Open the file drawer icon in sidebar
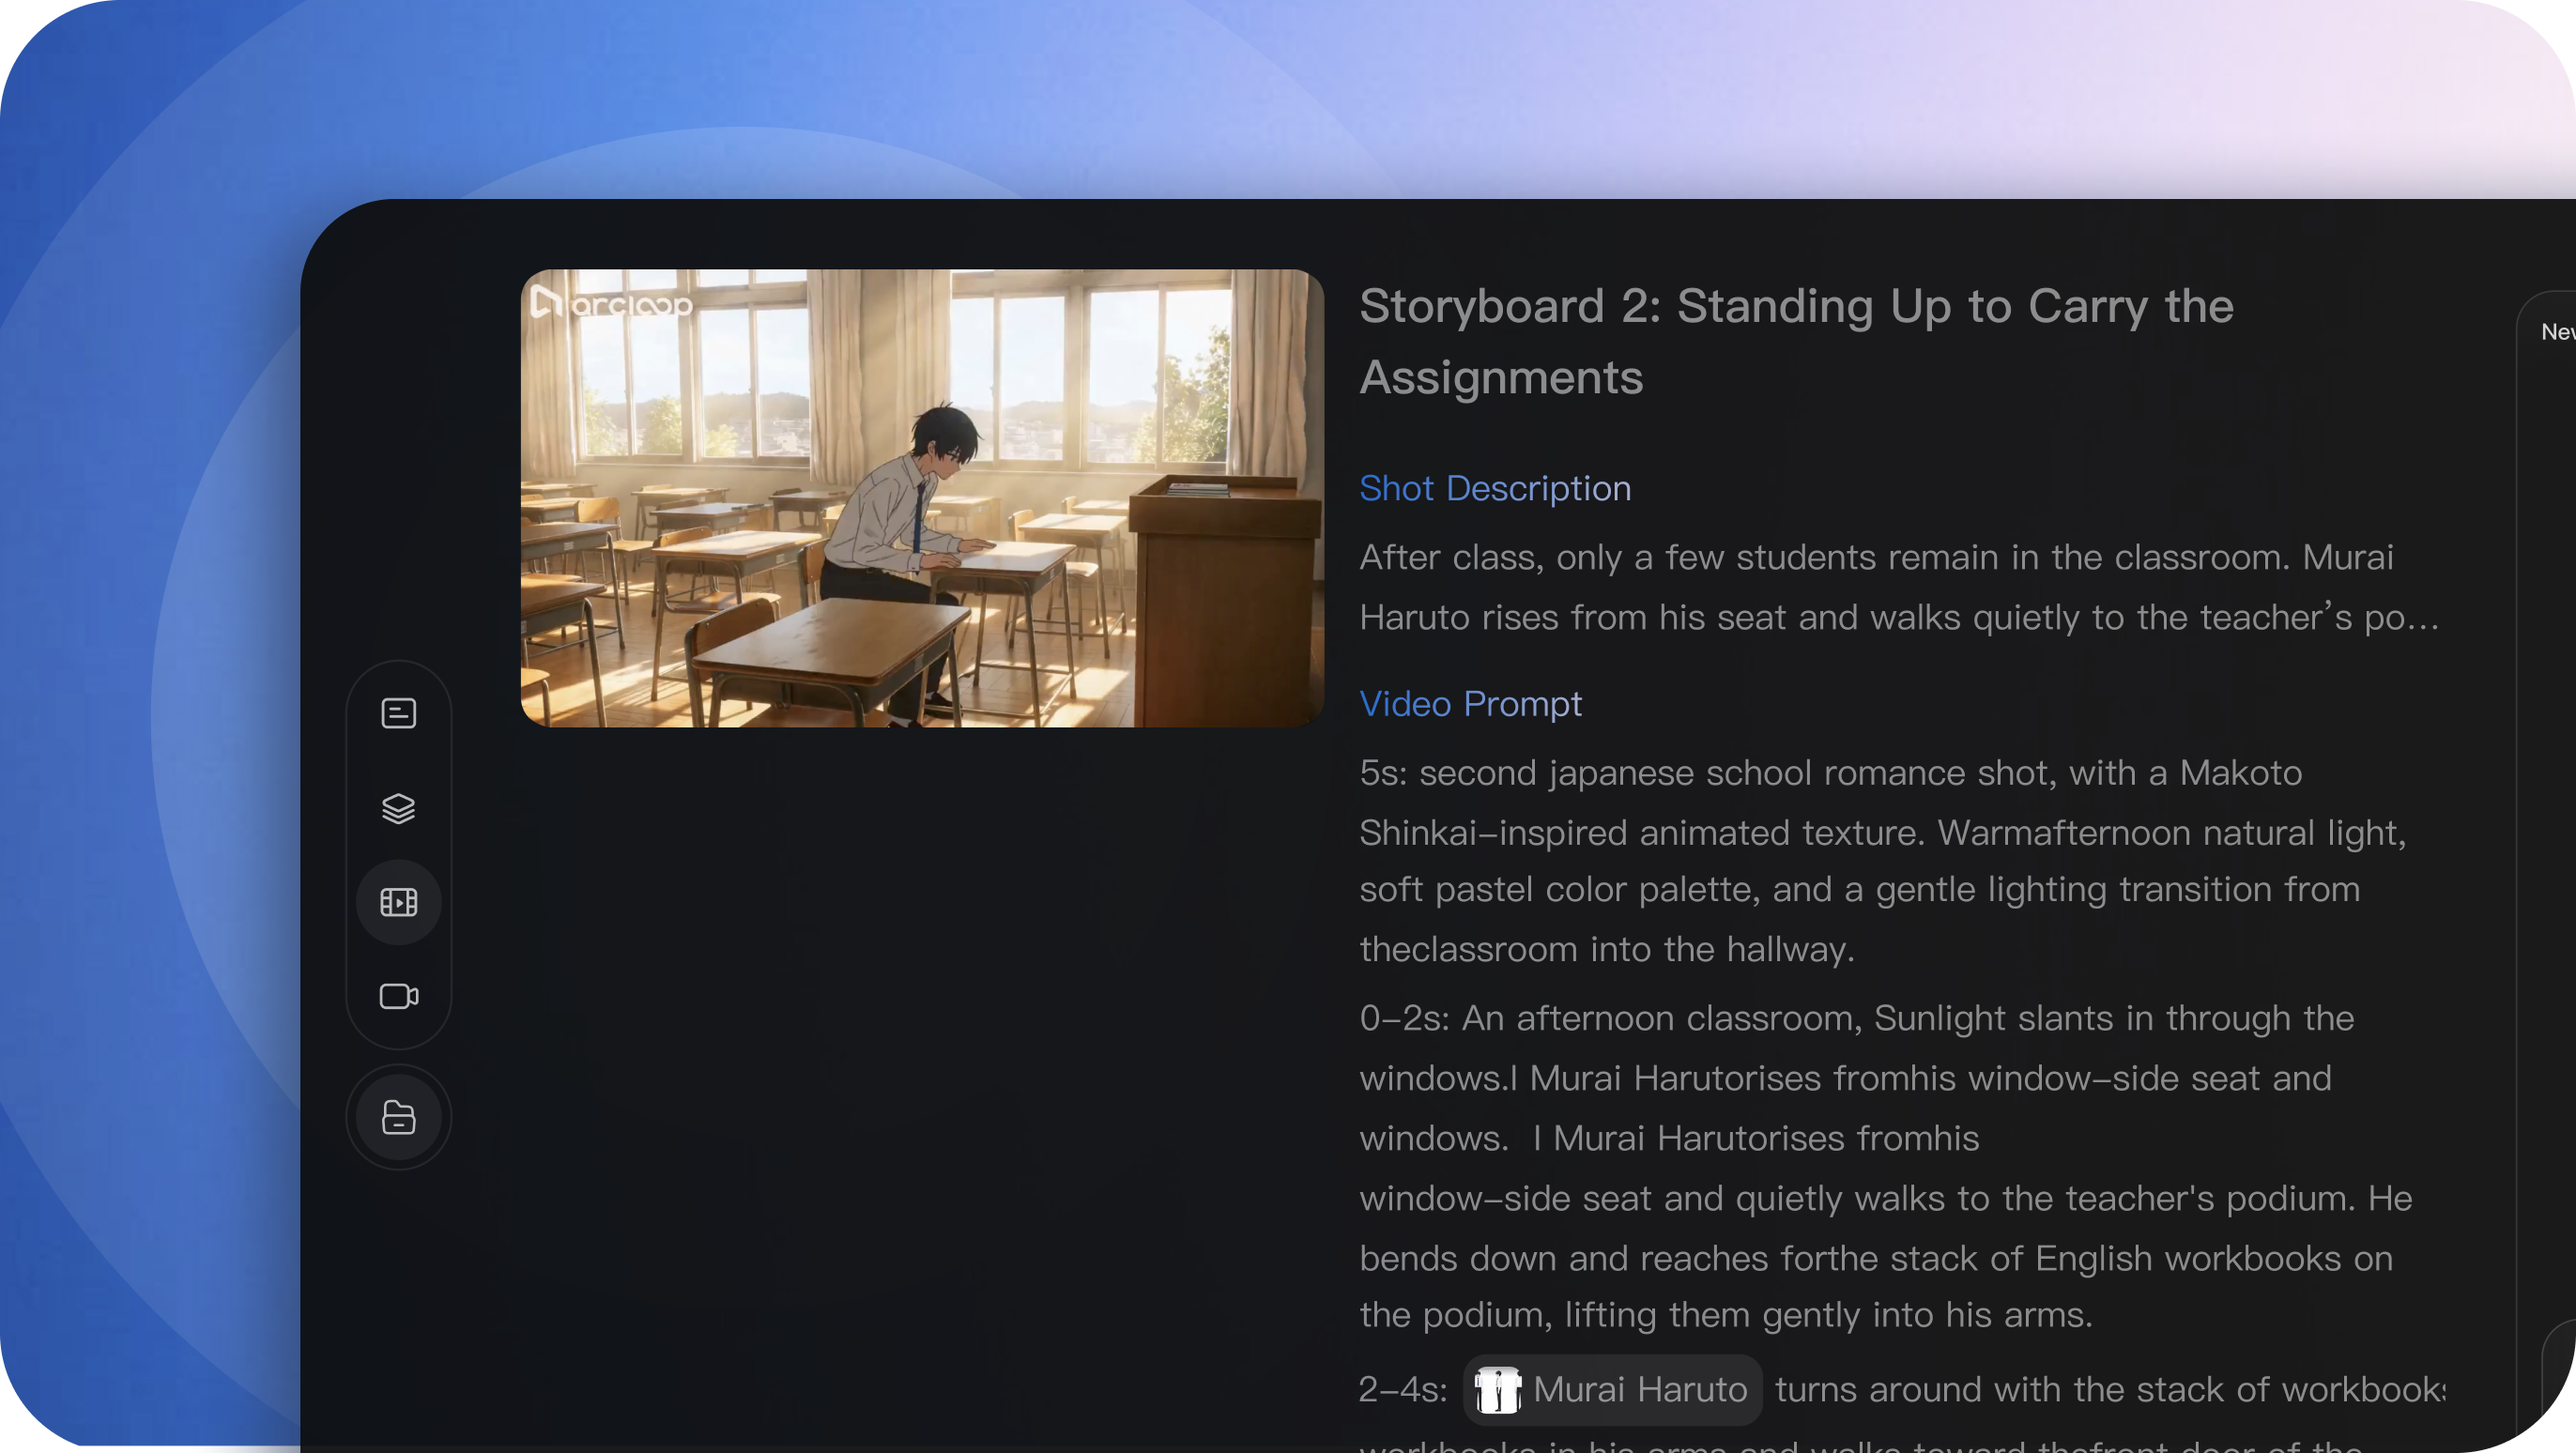Screen dimensions: 2576x1453 (398, 1117)
